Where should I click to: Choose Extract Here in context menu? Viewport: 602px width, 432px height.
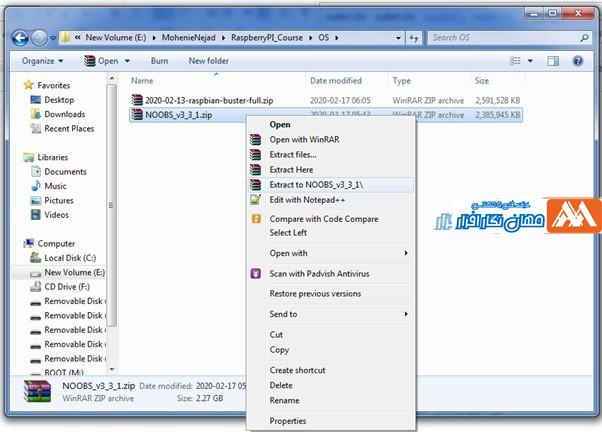(291, 169)
